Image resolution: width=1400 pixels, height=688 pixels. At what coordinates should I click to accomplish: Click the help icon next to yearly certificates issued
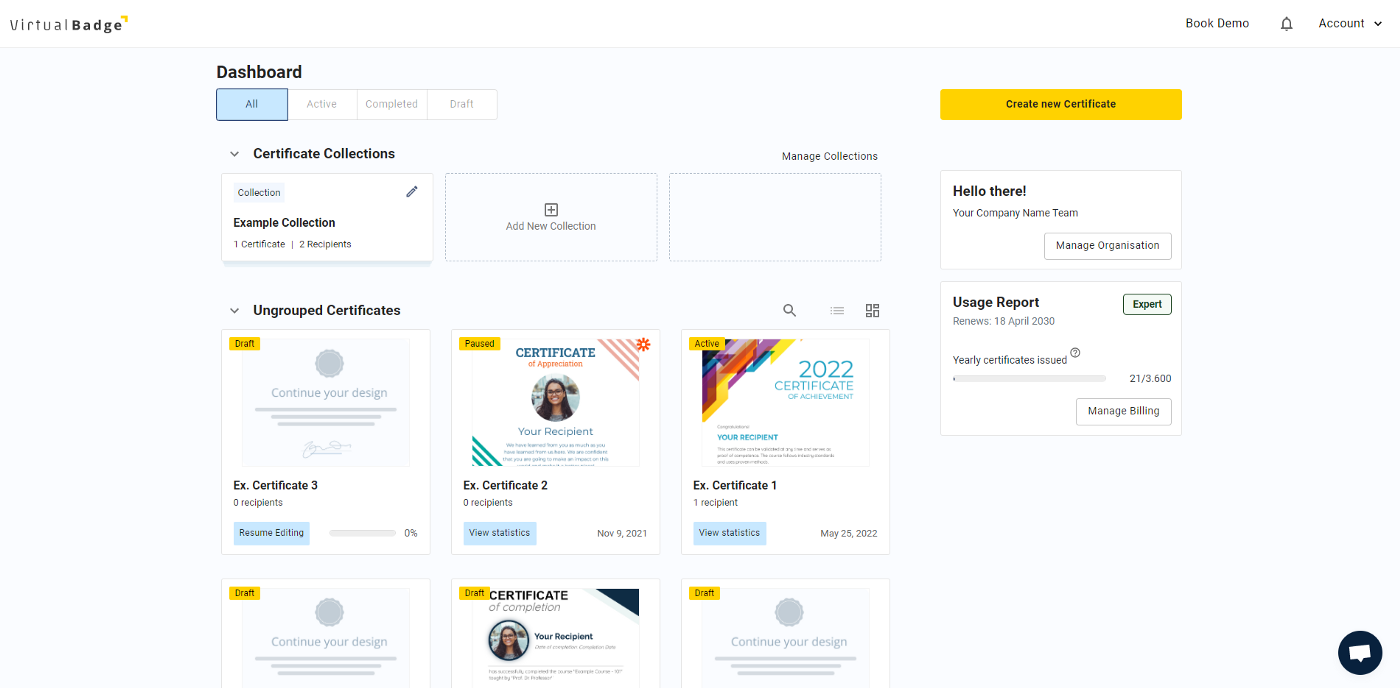pyautogui.click(x=1075, y=352)
